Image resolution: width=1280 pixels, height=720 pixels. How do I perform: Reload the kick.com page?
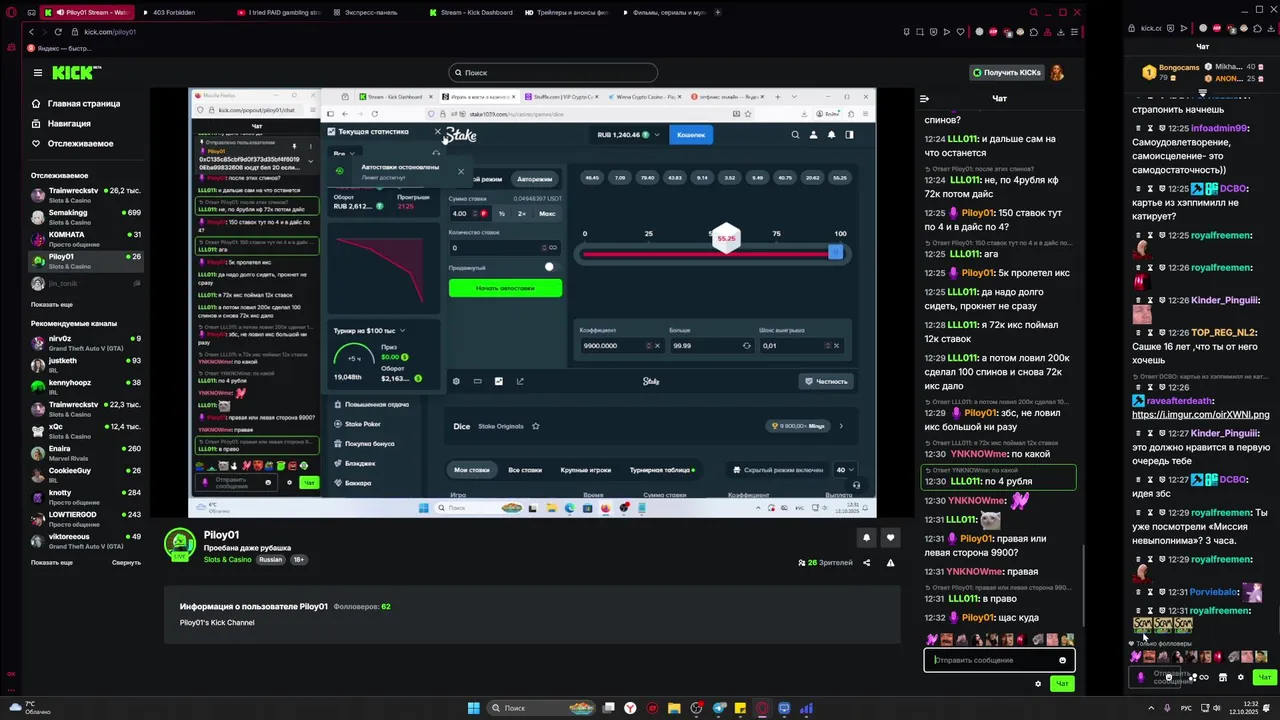[x=57, y=32]
